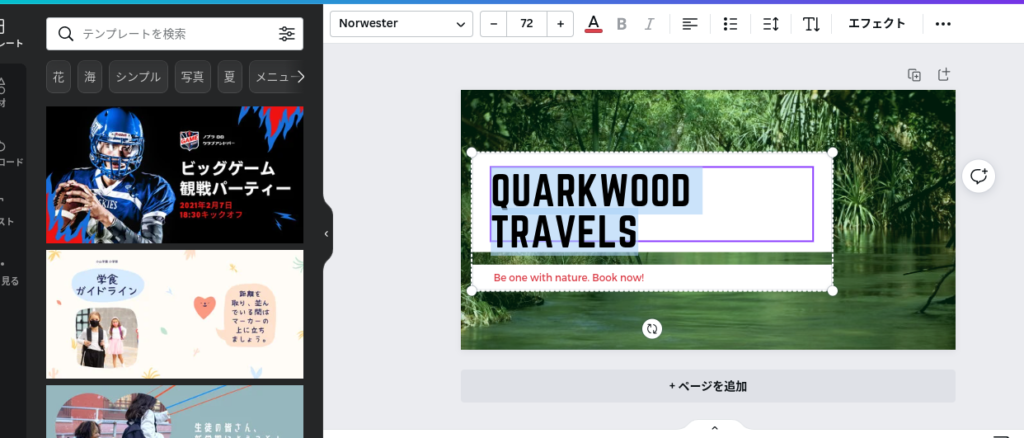Apply bulleted list formatting
The width and height of the screenshot is (1024, 438).
pyautogui.click(x=730, y=24)
